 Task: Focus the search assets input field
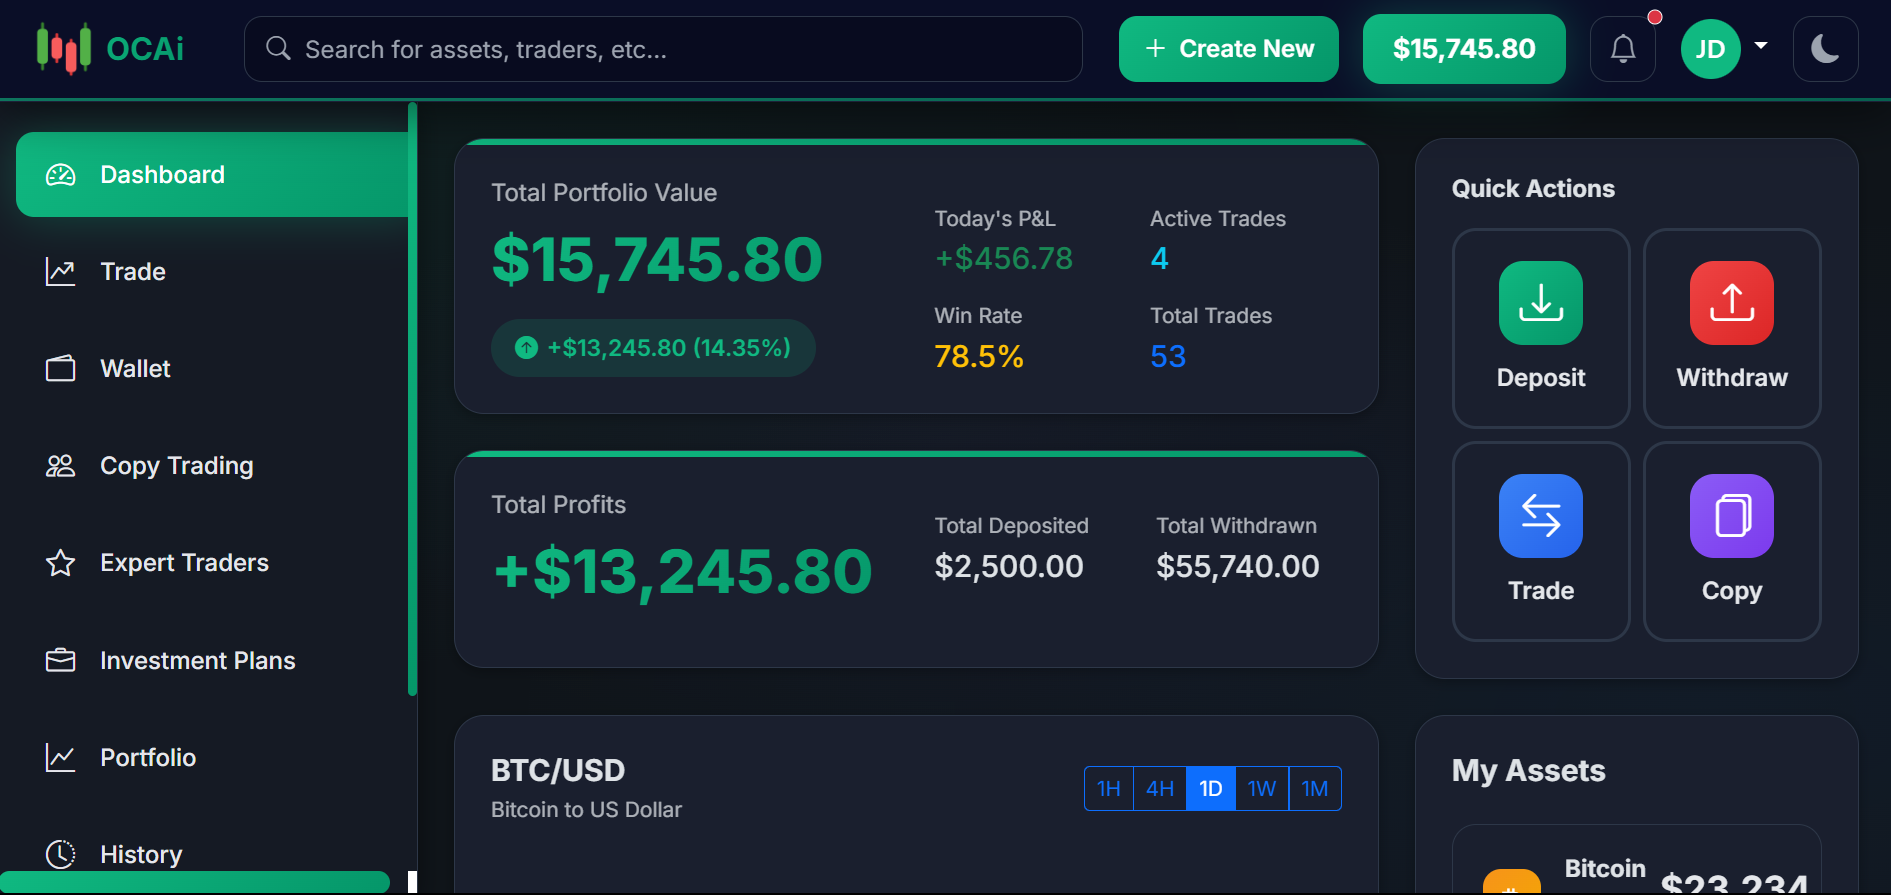click(663, 49)
